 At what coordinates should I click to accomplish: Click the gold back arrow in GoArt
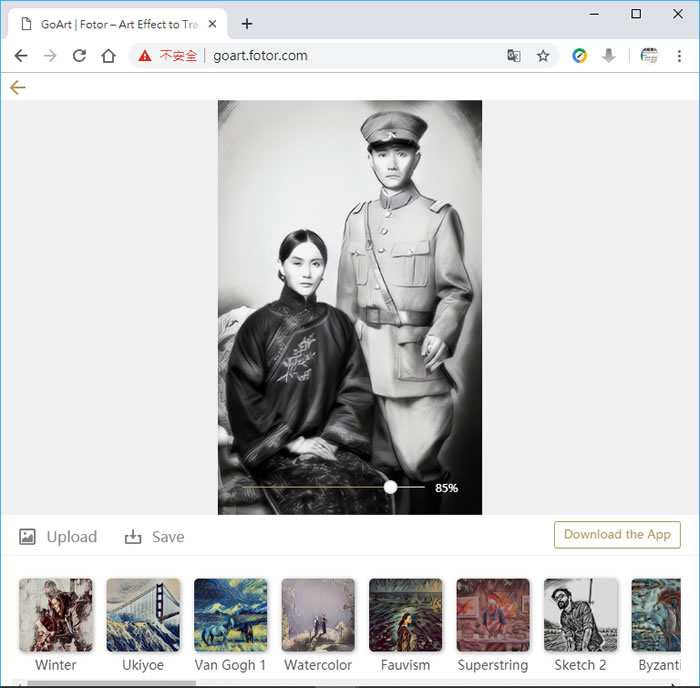(18, 88)
